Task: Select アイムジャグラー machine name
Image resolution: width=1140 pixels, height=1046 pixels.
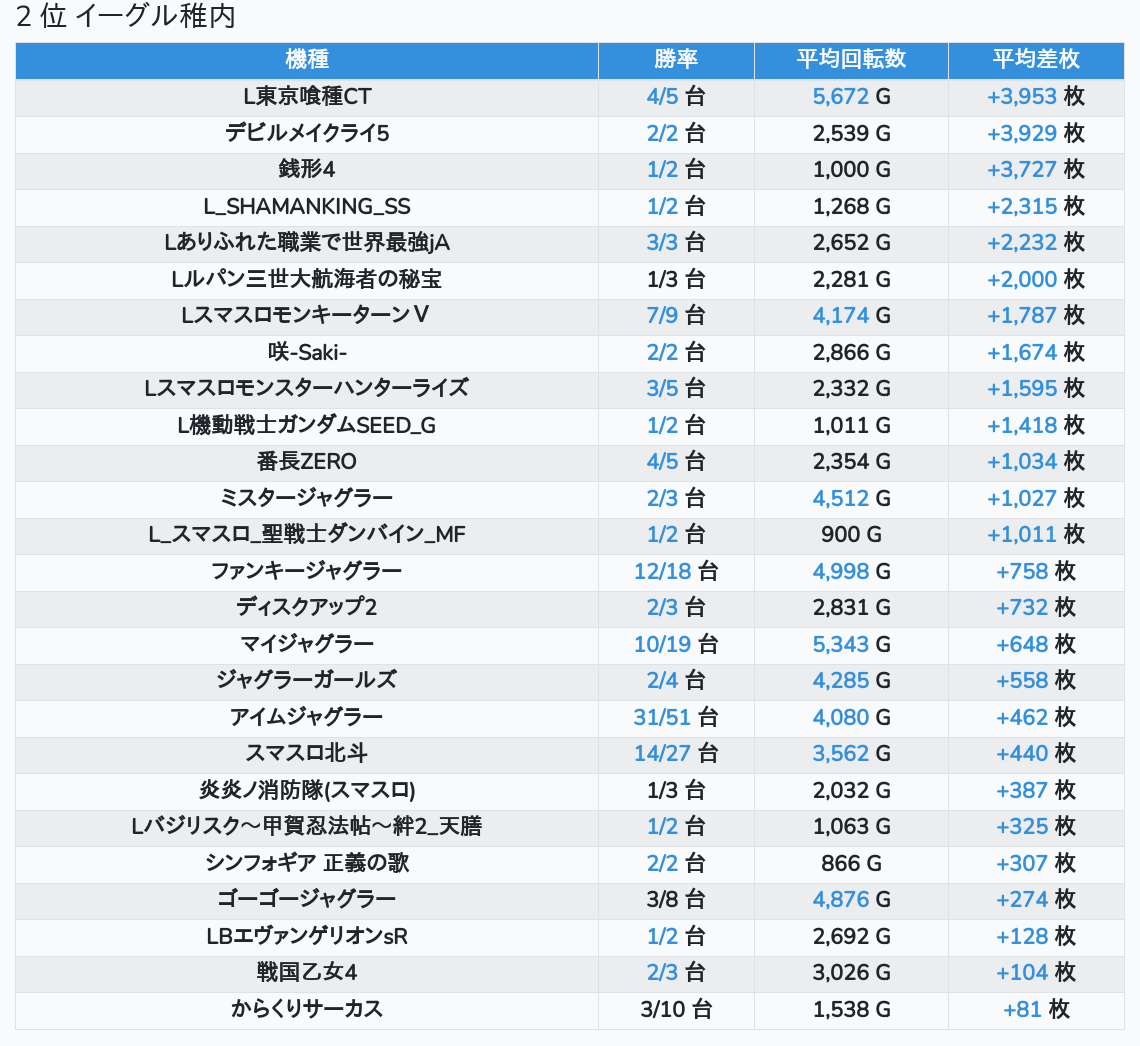Action: (x=307, y=717)
